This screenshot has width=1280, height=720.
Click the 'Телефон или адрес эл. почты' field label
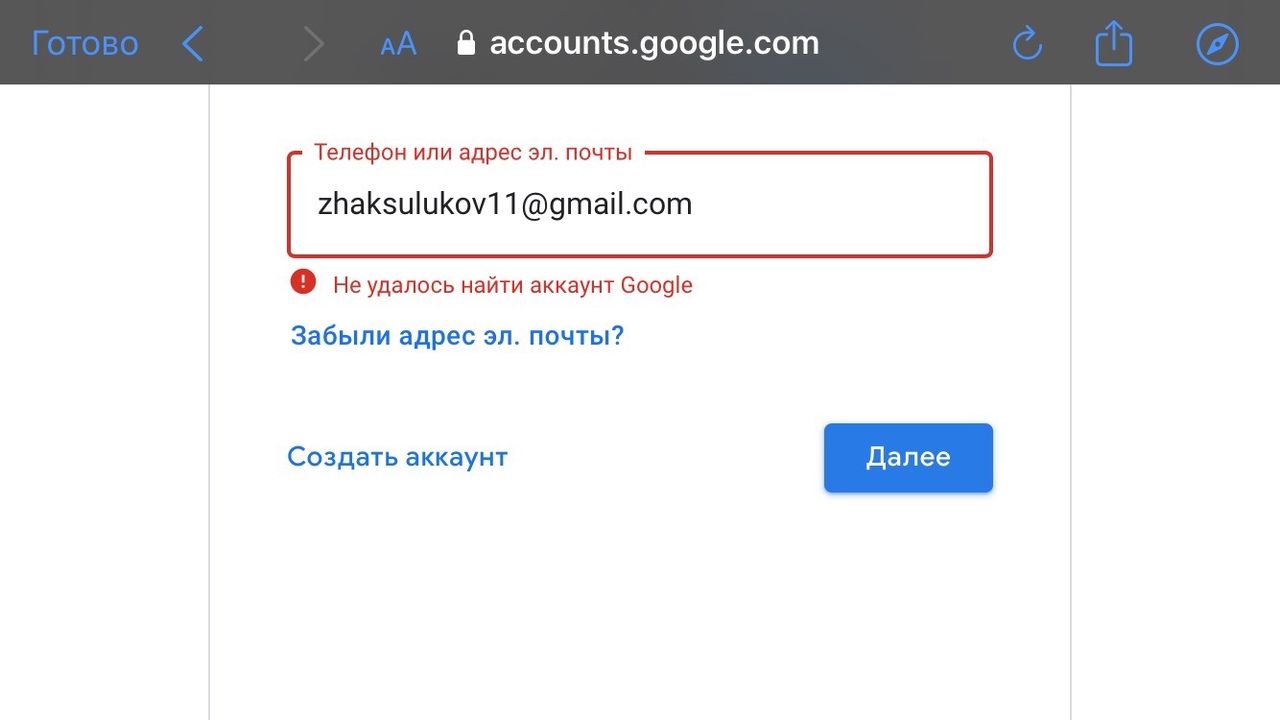[473, 153]
